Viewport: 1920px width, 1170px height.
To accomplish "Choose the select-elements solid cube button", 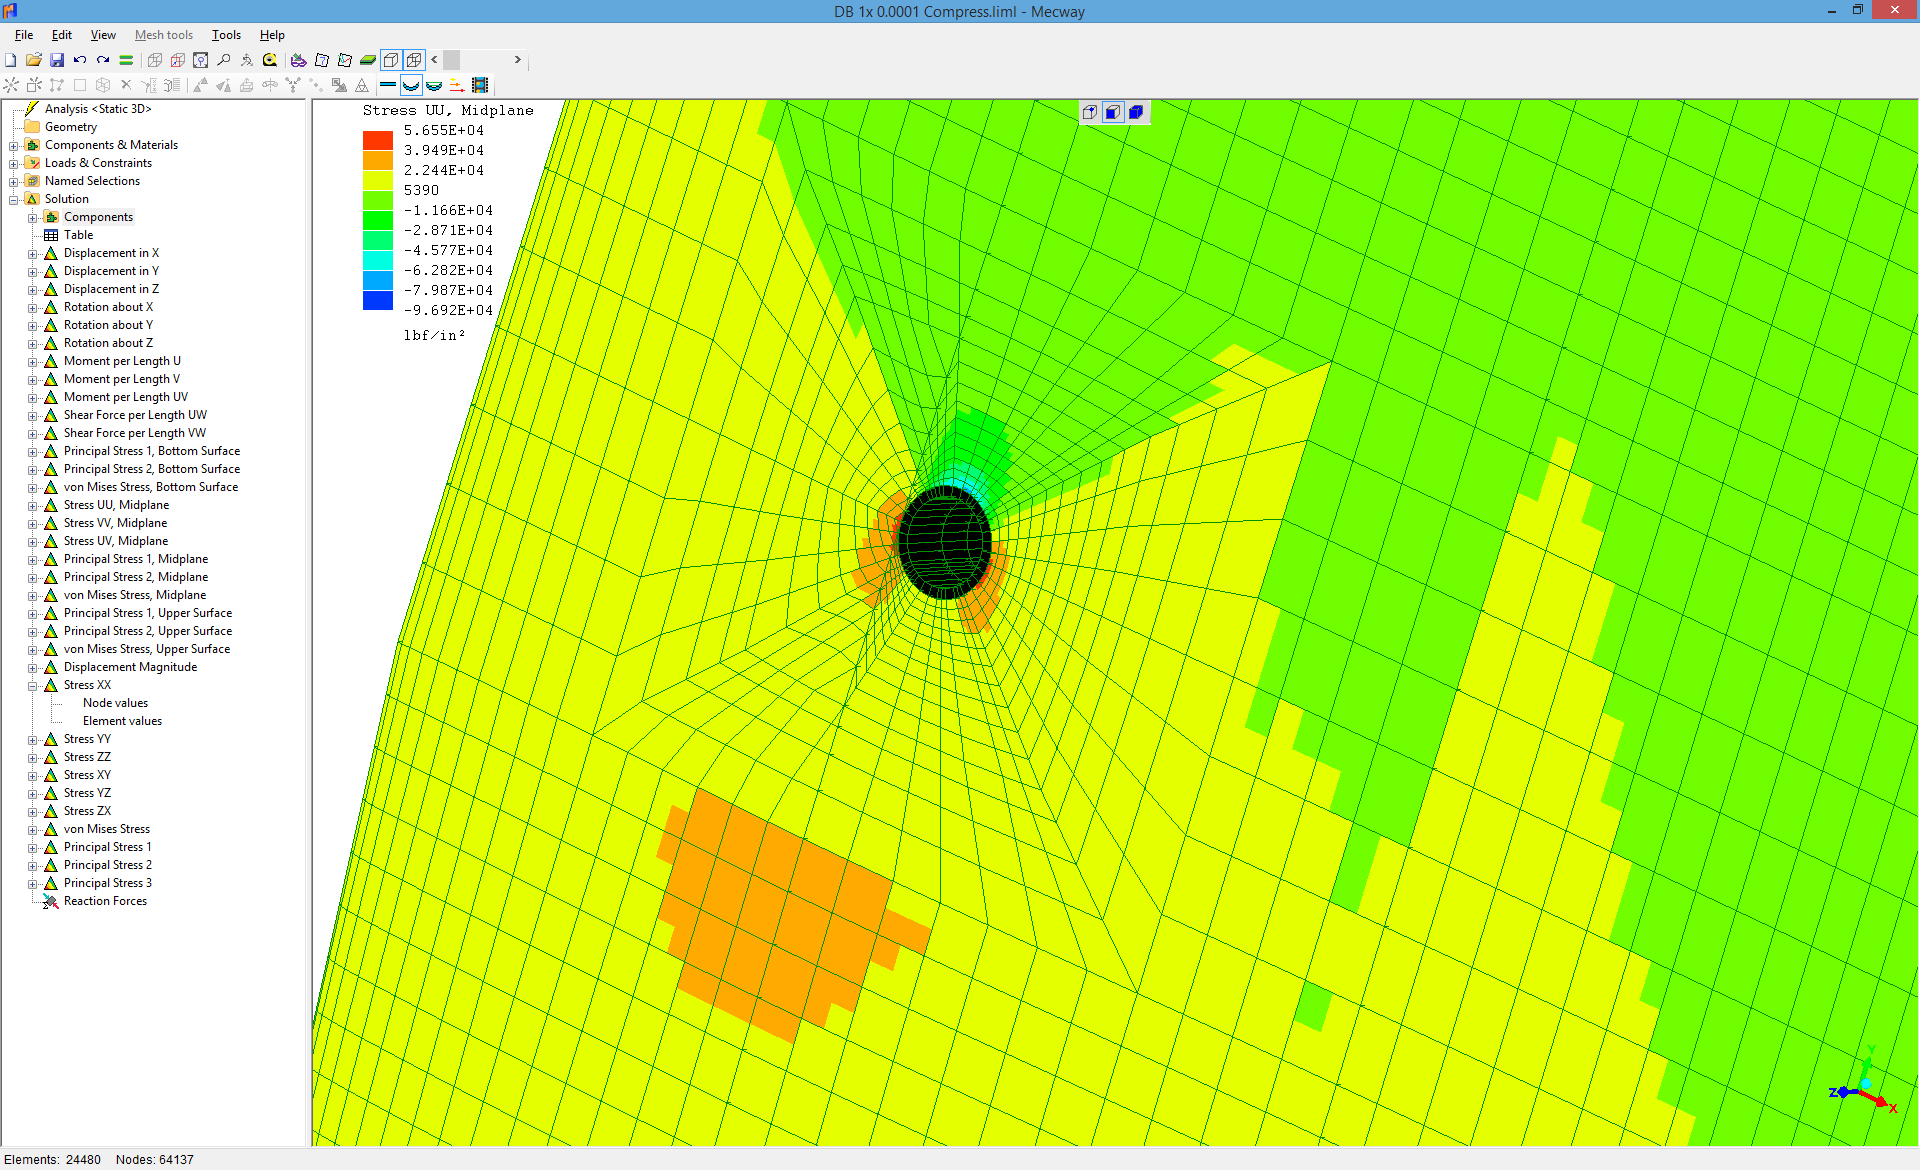I will [x=1136, y=112].
